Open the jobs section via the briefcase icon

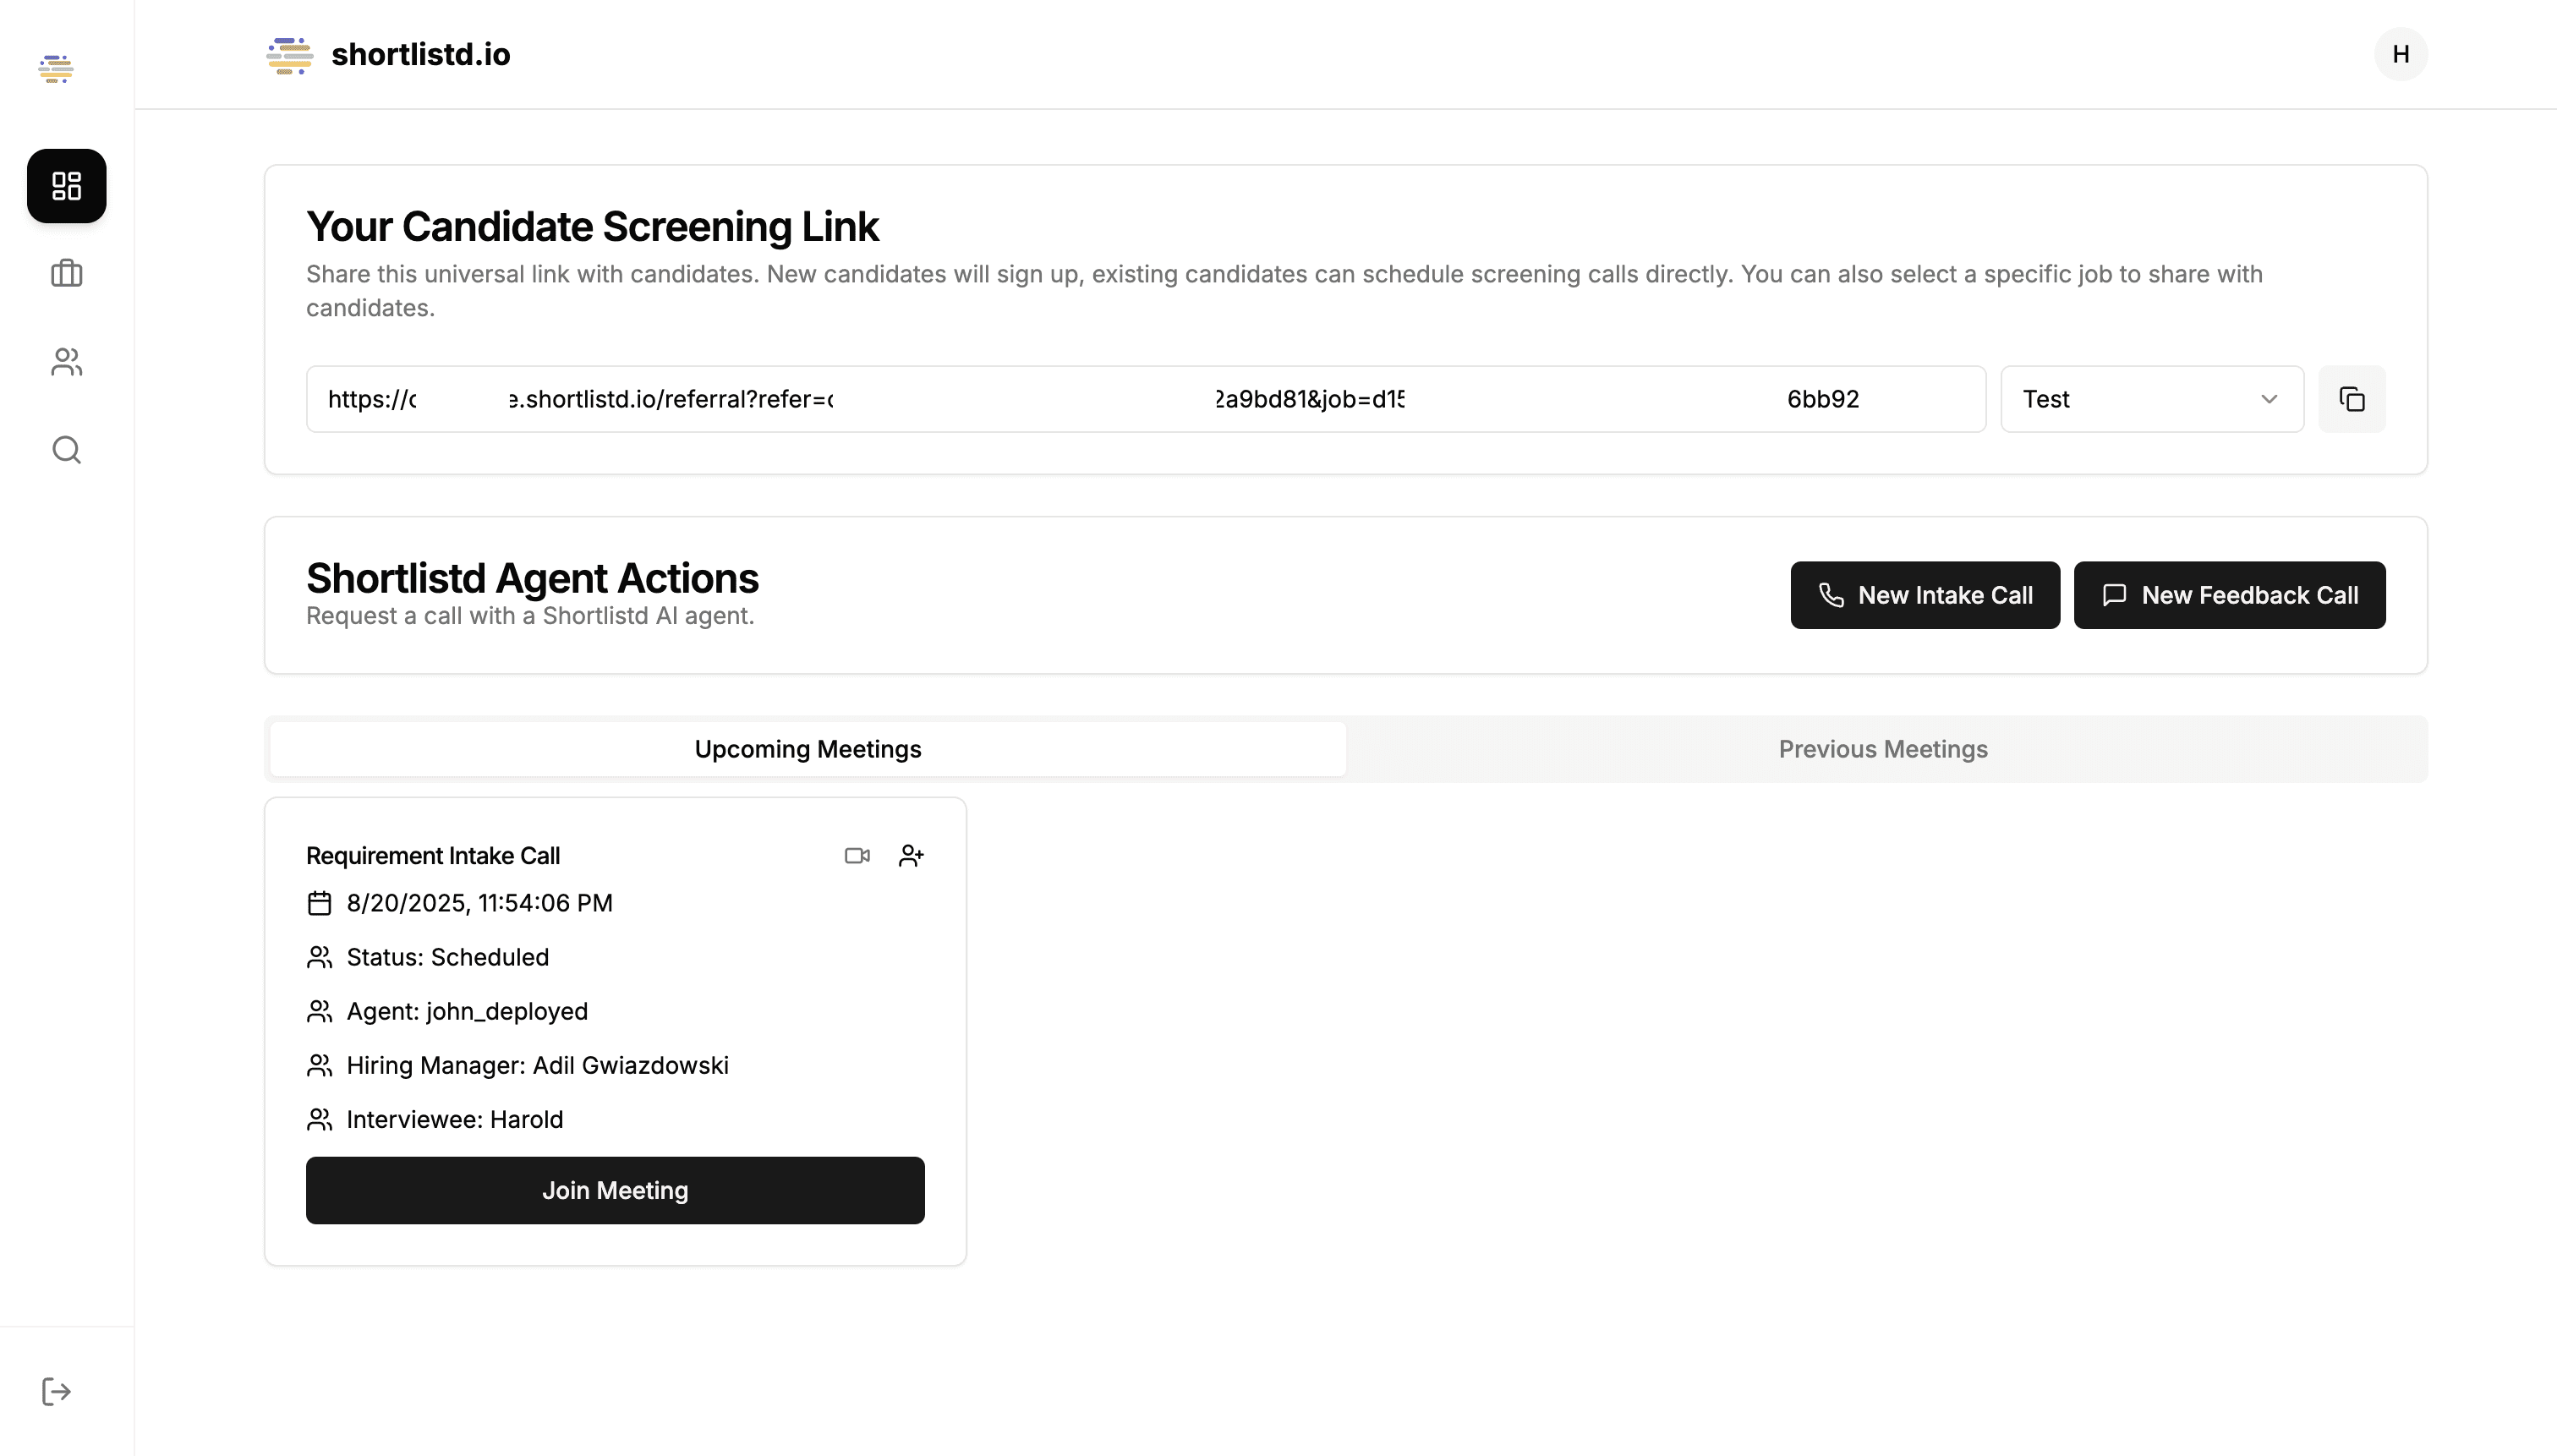pyautogui.click(x=65, y=273)
